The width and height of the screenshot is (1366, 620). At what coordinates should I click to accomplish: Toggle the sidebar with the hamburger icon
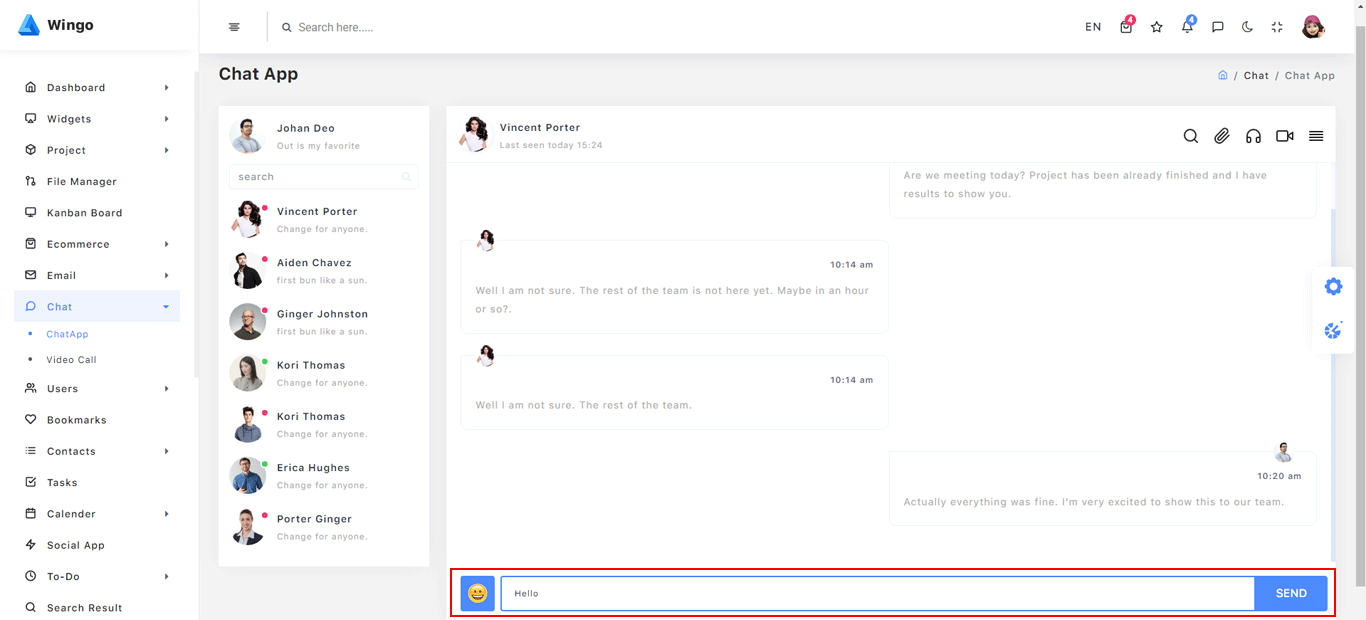point(234,27)
